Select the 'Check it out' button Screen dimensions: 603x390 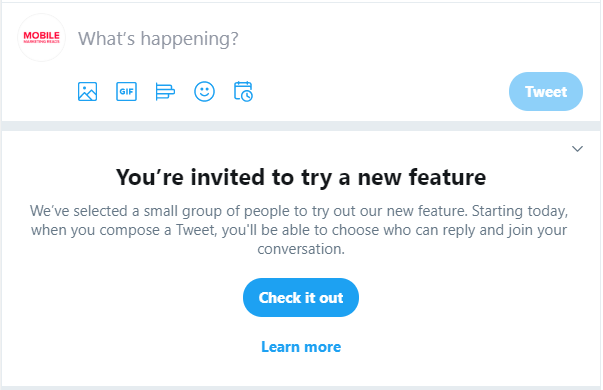301,297
